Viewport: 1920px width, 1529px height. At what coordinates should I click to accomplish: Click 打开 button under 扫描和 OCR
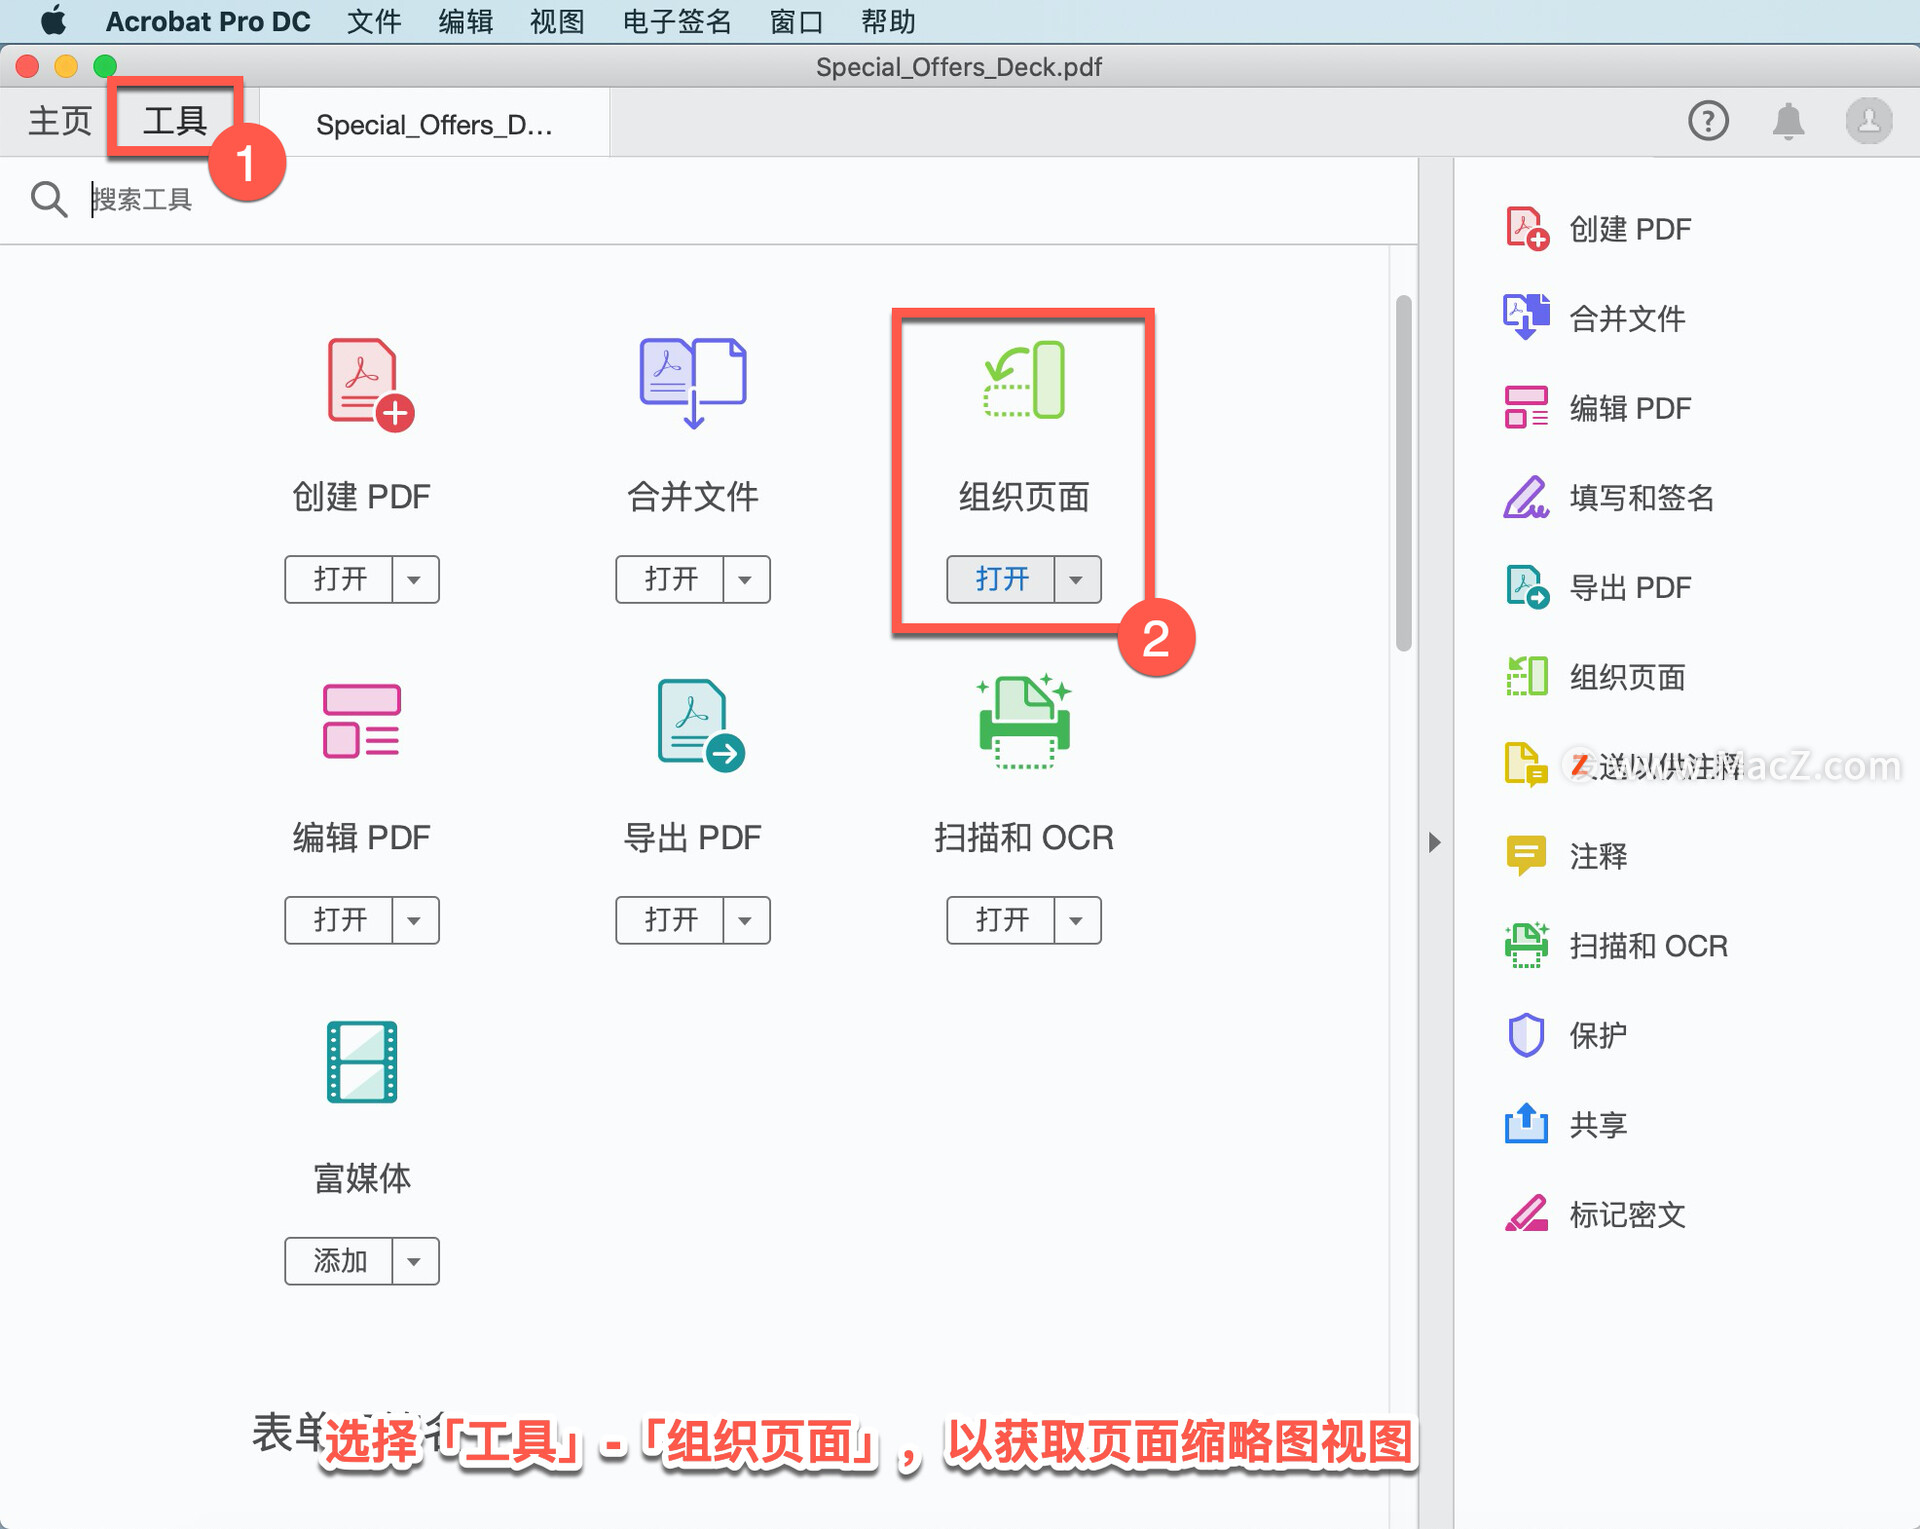[x=1001, y=920]
